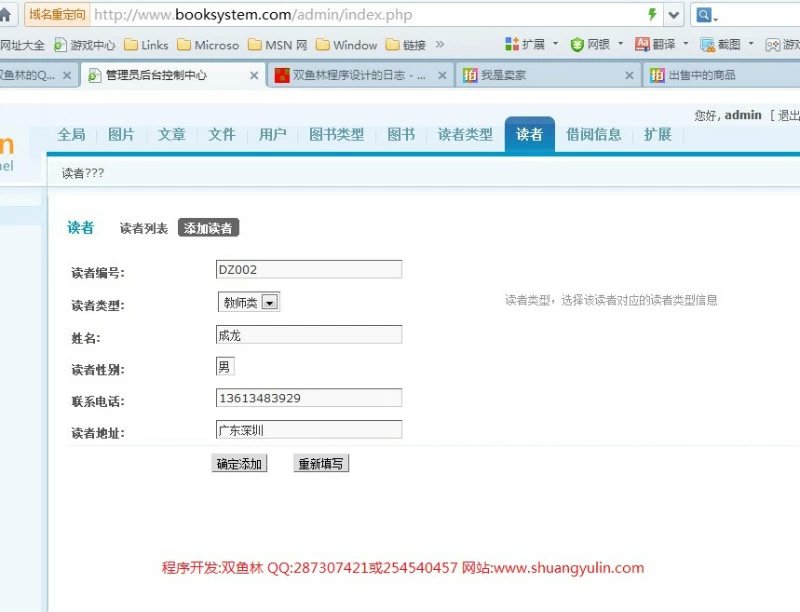Open the 图书 admin menu
Viewport: 800px width, 612px height.
pos(401,135)
